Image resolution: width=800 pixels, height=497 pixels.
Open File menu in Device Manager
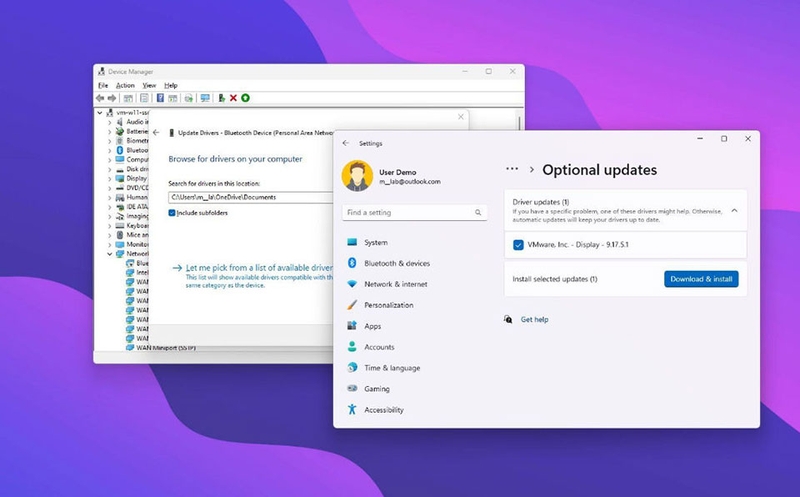click(x=103, y=85)
